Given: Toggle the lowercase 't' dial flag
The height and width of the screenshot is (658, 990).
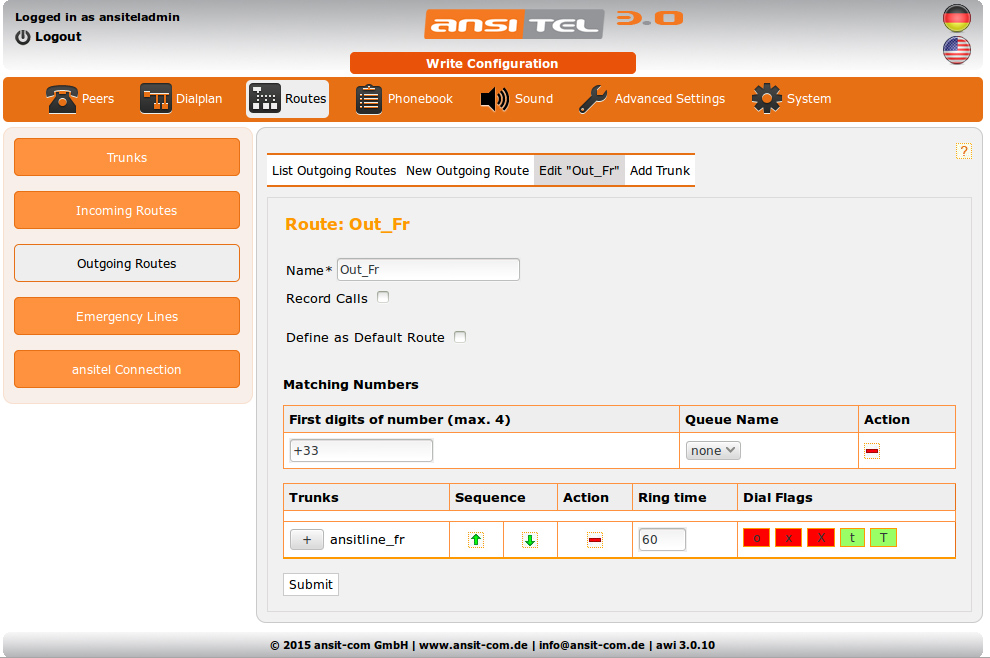Looking at the screenshot, I should click(x=852, y=538).
